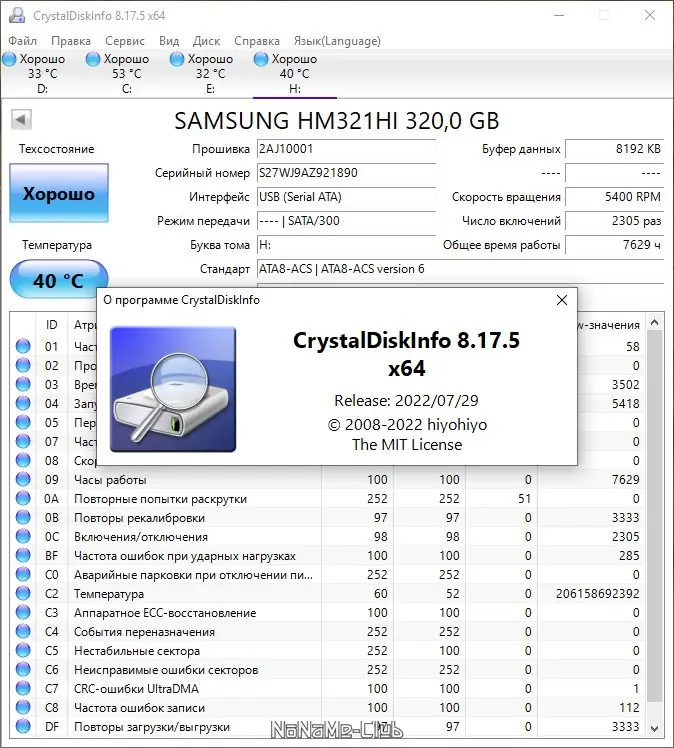Screen dimensions: 674x748
Task: Click the Хорошо health status button
Action: pyautogui.click(x=59, y=193)
